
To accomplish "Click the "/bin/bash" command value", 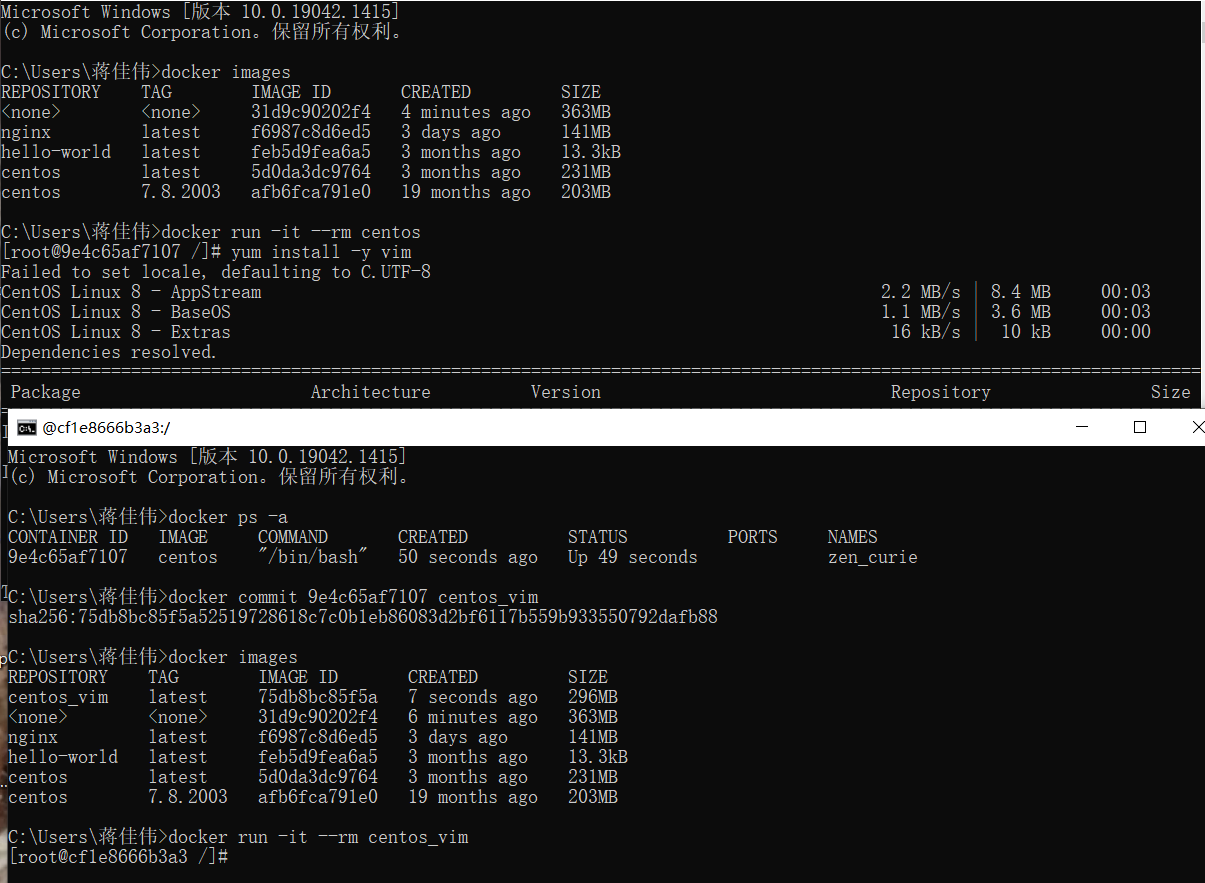I will (313, 557).
